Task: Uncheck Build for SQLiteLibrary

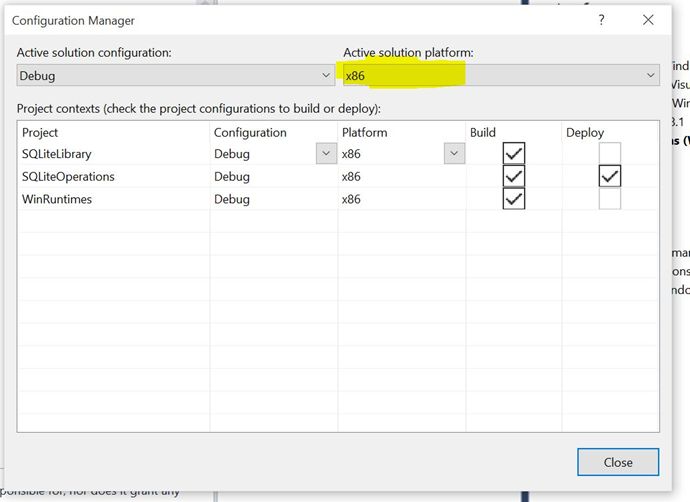Action: (x=514, y=154)
